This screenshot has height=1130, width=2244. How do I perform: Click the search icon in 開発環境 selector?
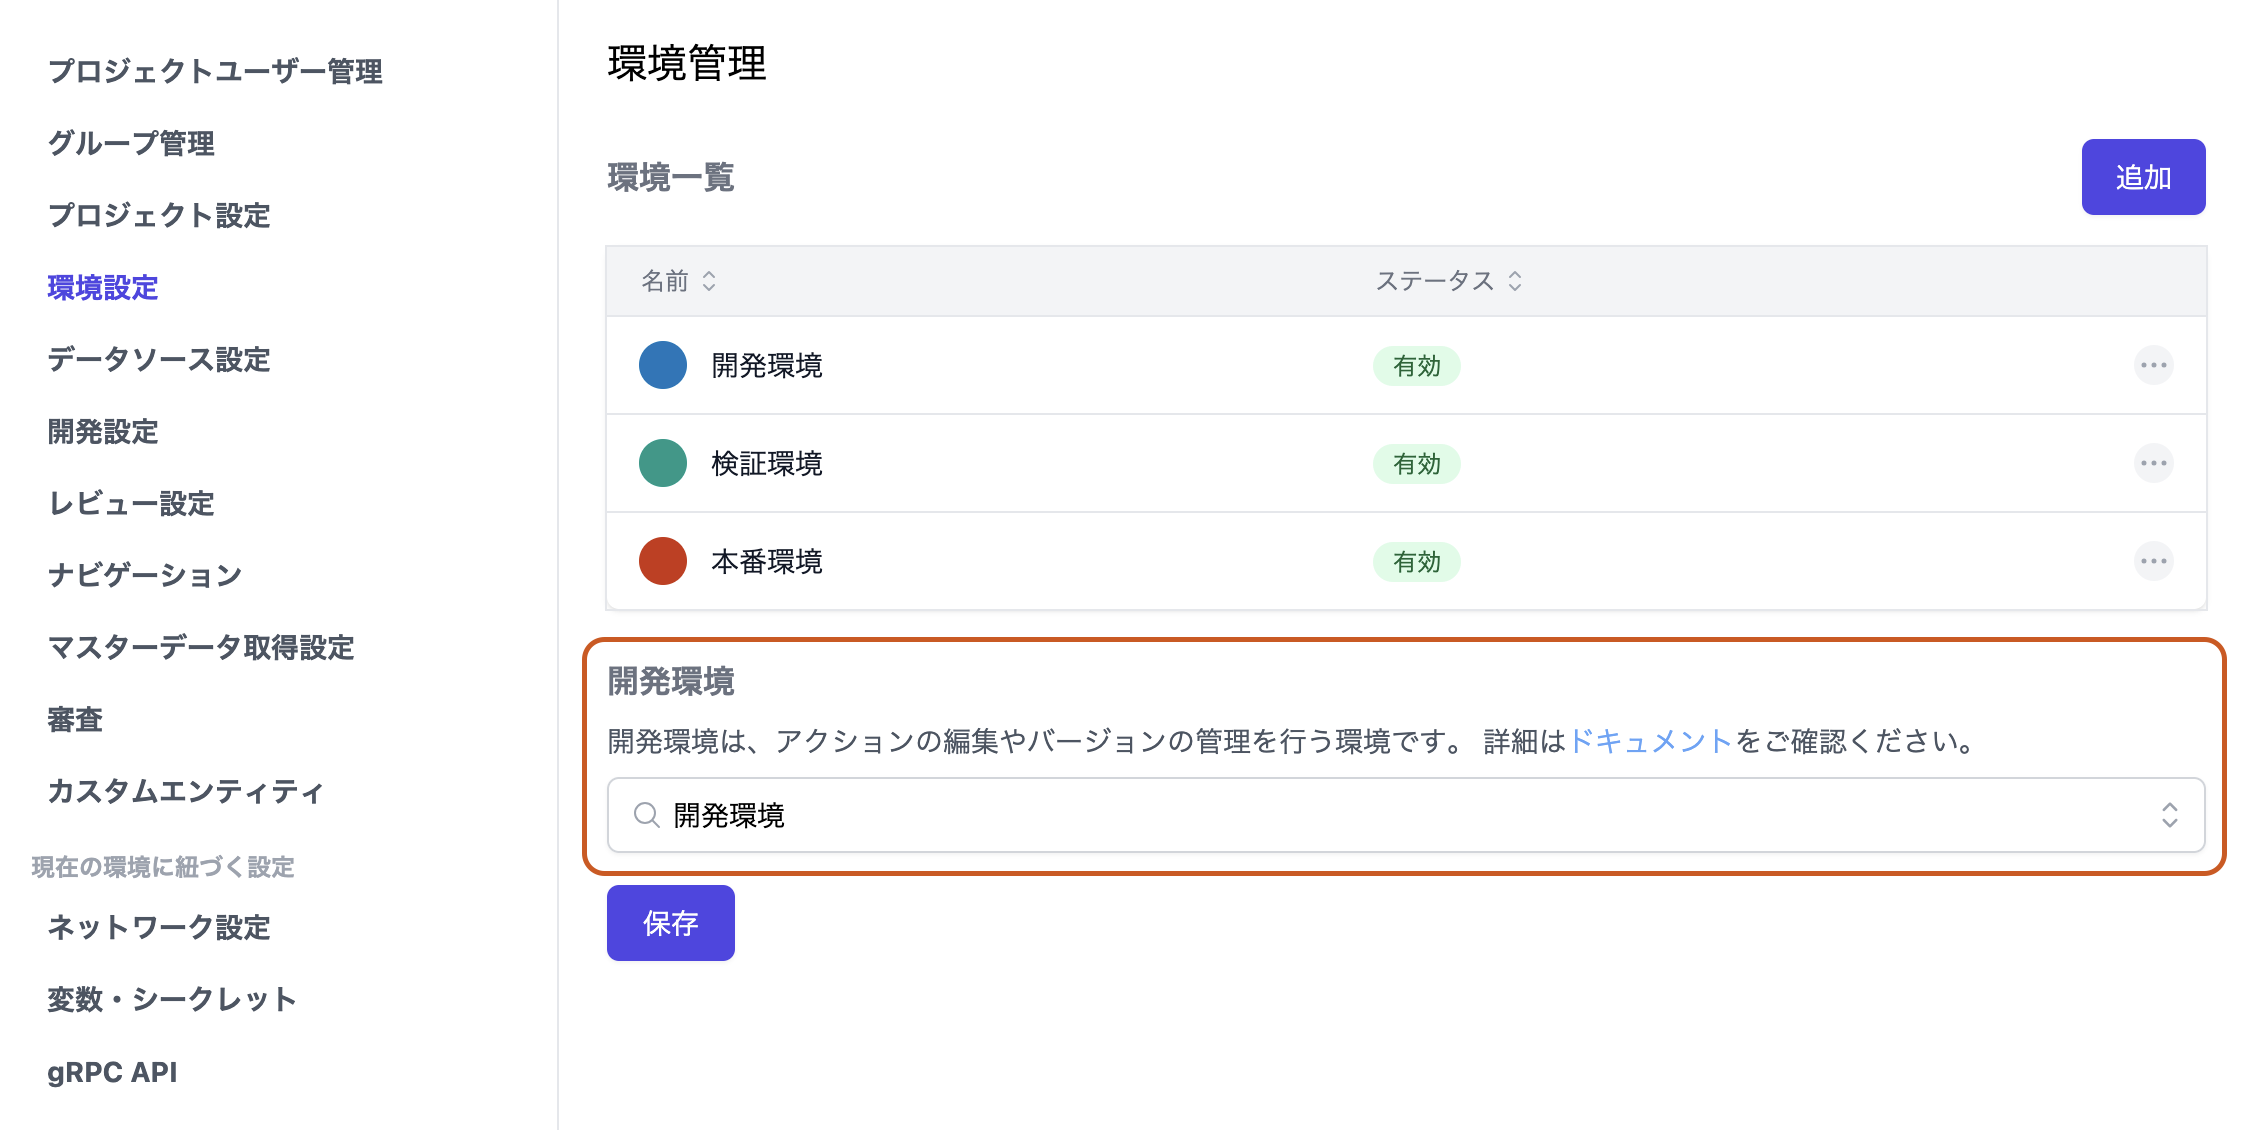coord(647,815)
